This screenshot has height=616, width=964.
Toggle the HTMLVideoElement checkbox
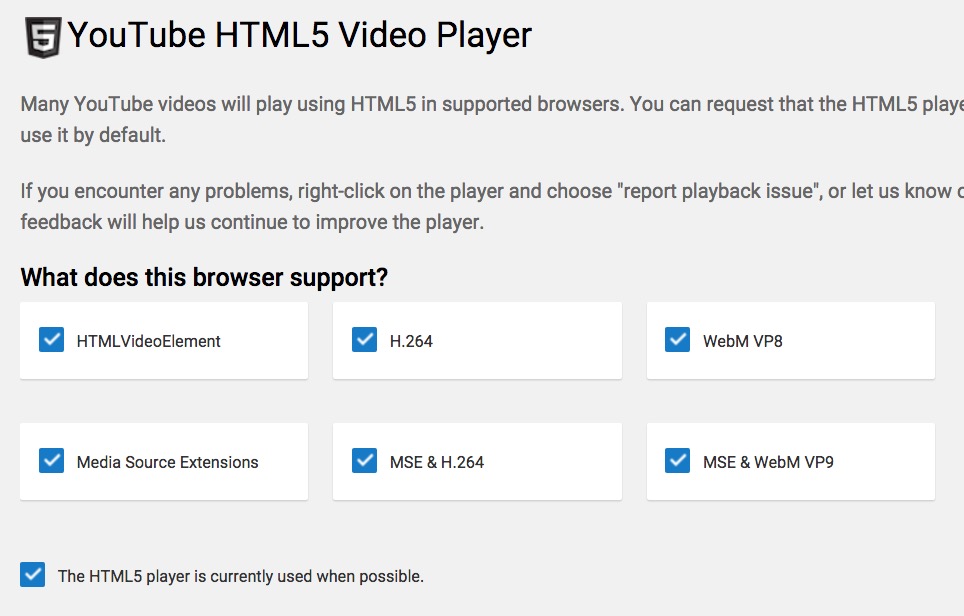click(51, 339)
